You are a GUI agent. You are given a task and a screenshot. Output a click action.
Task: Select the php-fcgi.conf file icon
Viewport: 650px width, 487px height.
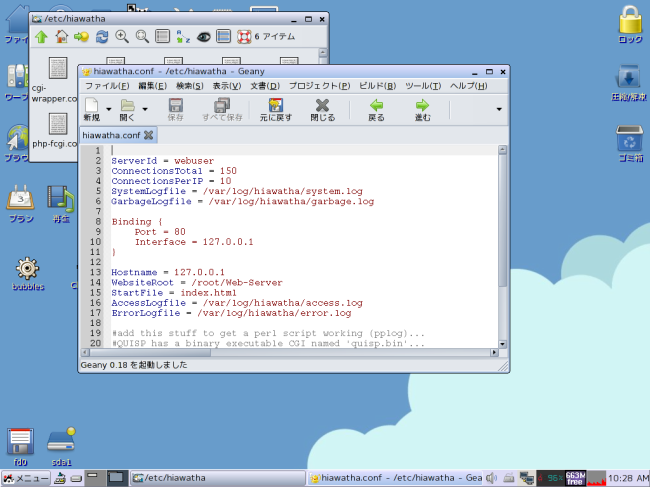coord(58,124)
